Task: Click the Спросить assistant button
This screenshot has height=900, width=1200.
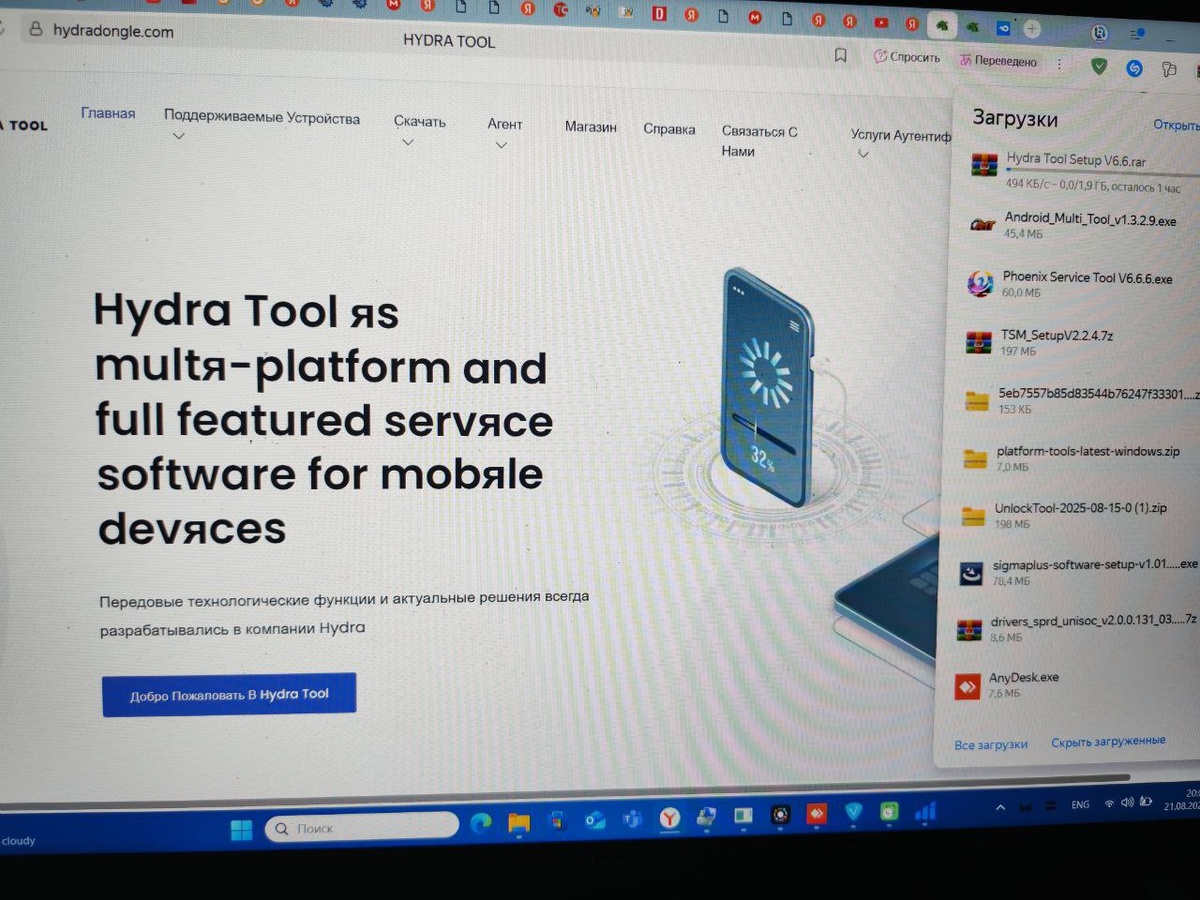Action: point(906,58)
